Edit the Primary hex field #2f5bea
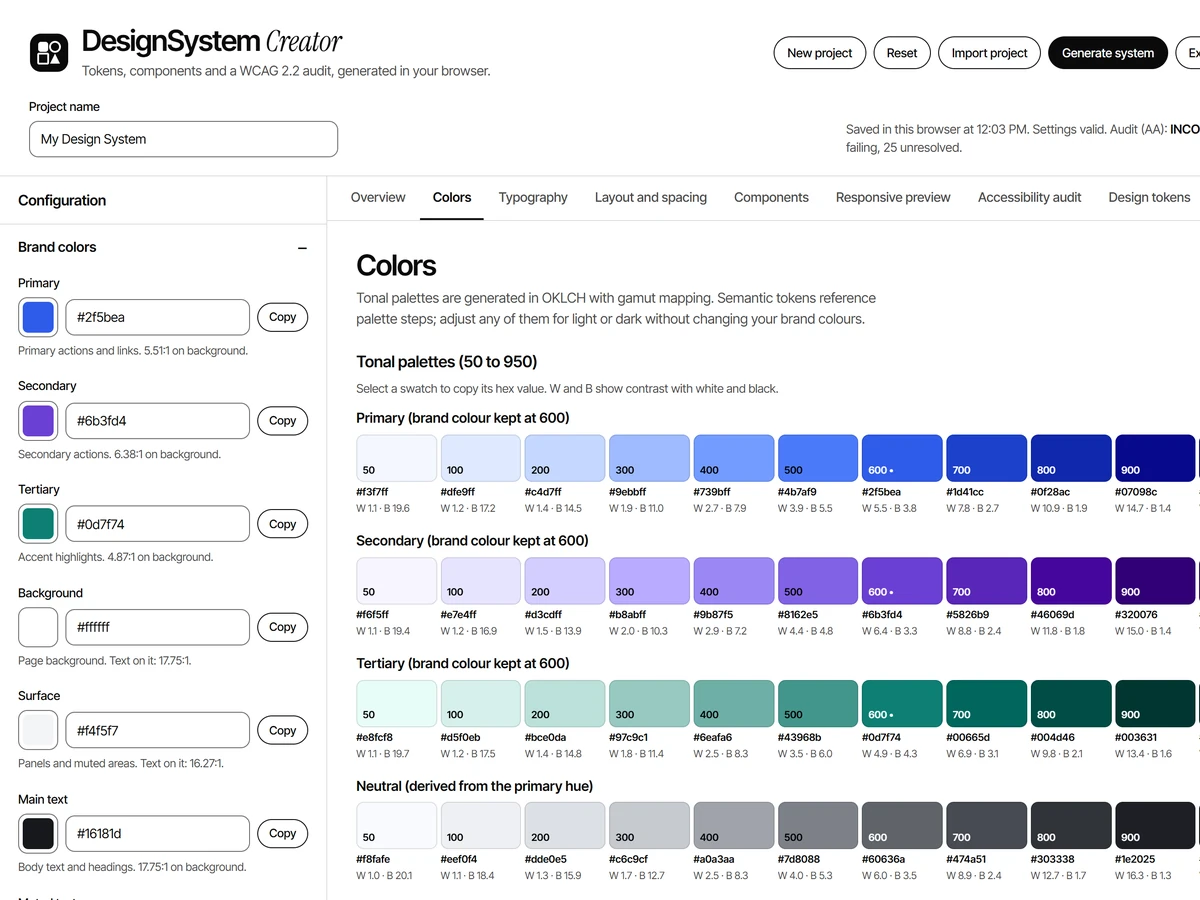Viewport: 1200px width, 900px height. pos(157,317)
